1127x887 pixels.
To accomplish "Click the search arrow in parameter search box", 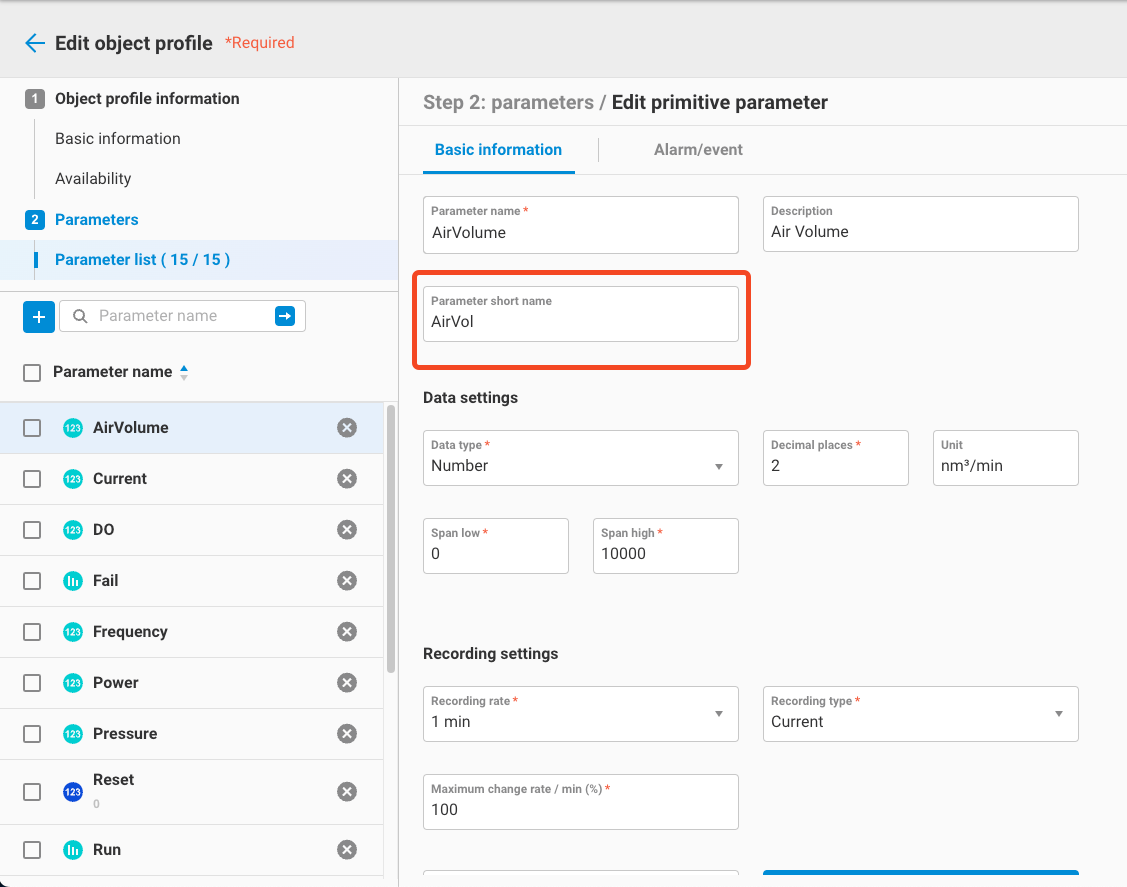I will coord(285,316).
